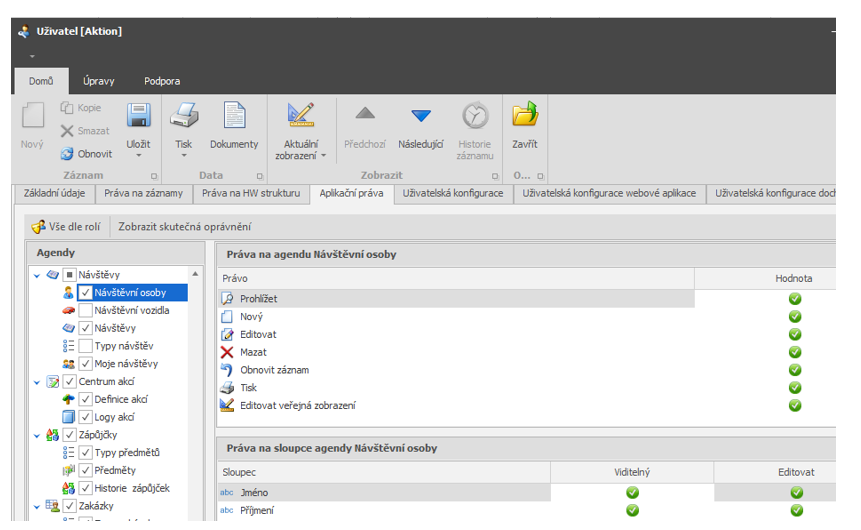Save using the Uložit floppy icon

point(138,115)
